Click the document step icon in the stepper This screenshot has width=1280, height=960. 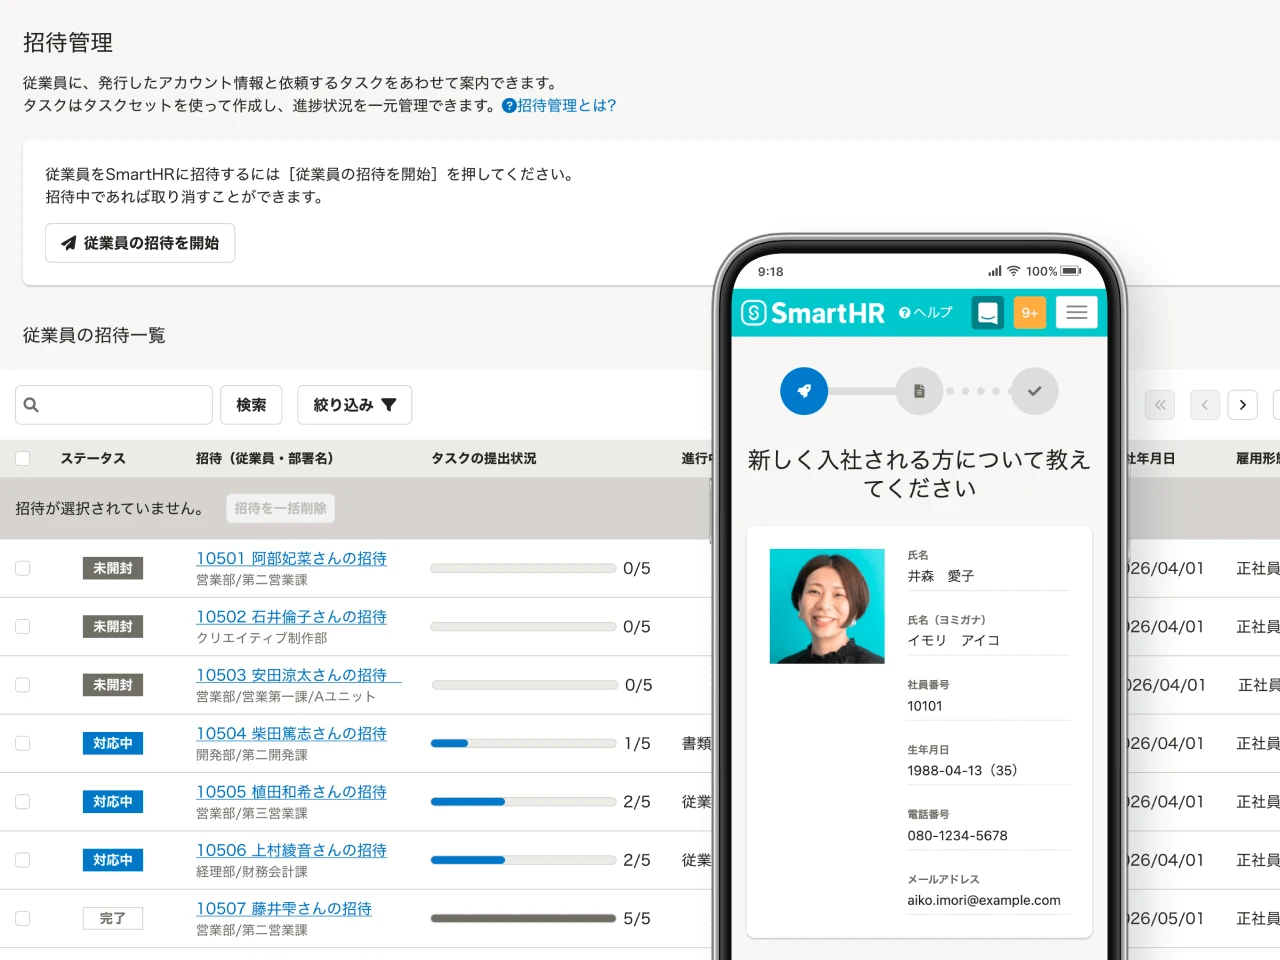tap(919, 391)
